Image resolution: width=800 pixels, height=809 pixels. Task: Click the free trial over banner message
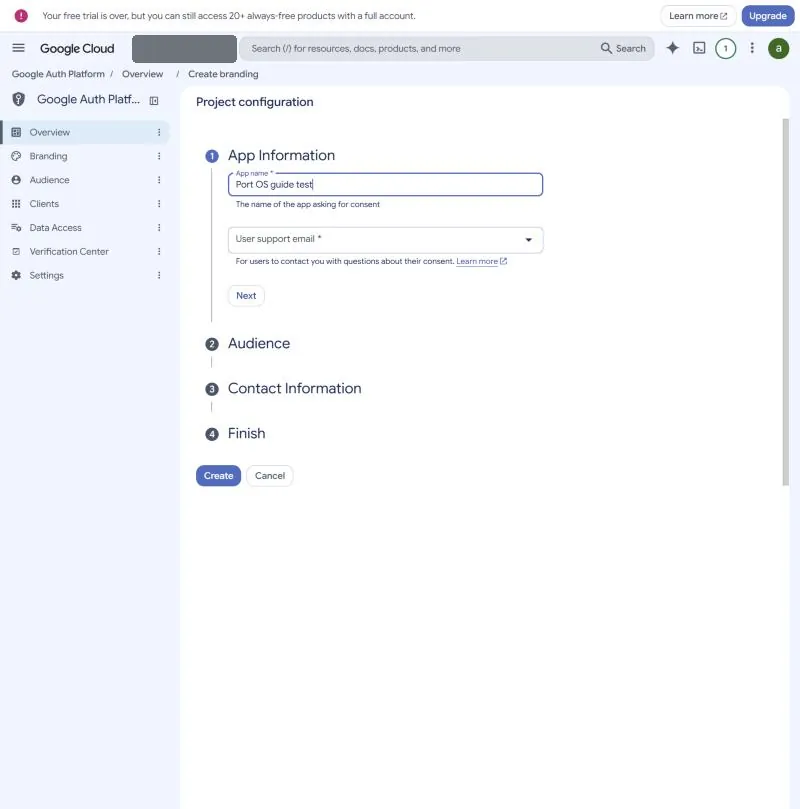(228, 16)
